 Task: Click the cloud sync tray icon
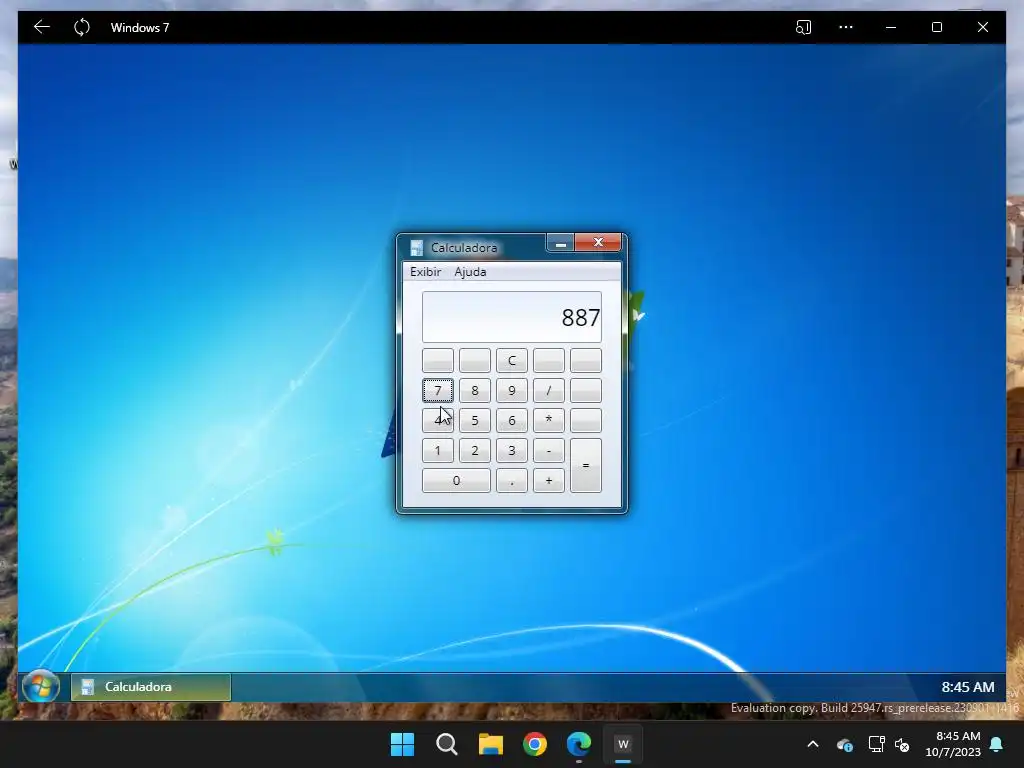pos(844,744)
